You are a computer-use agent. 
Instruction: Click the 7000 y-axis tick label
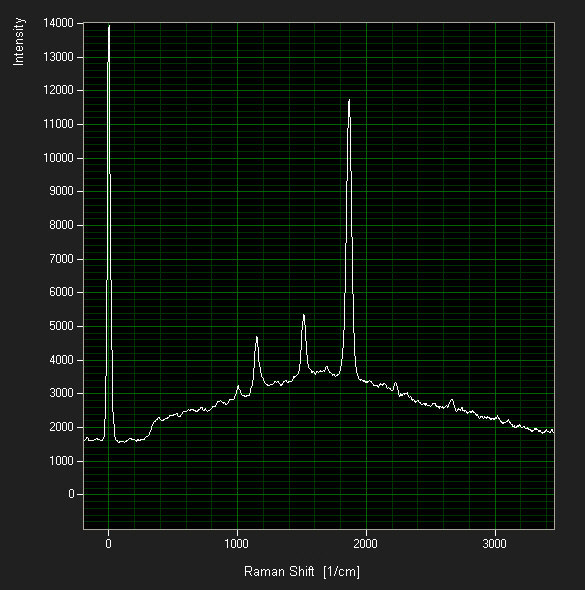click(61, 259)
